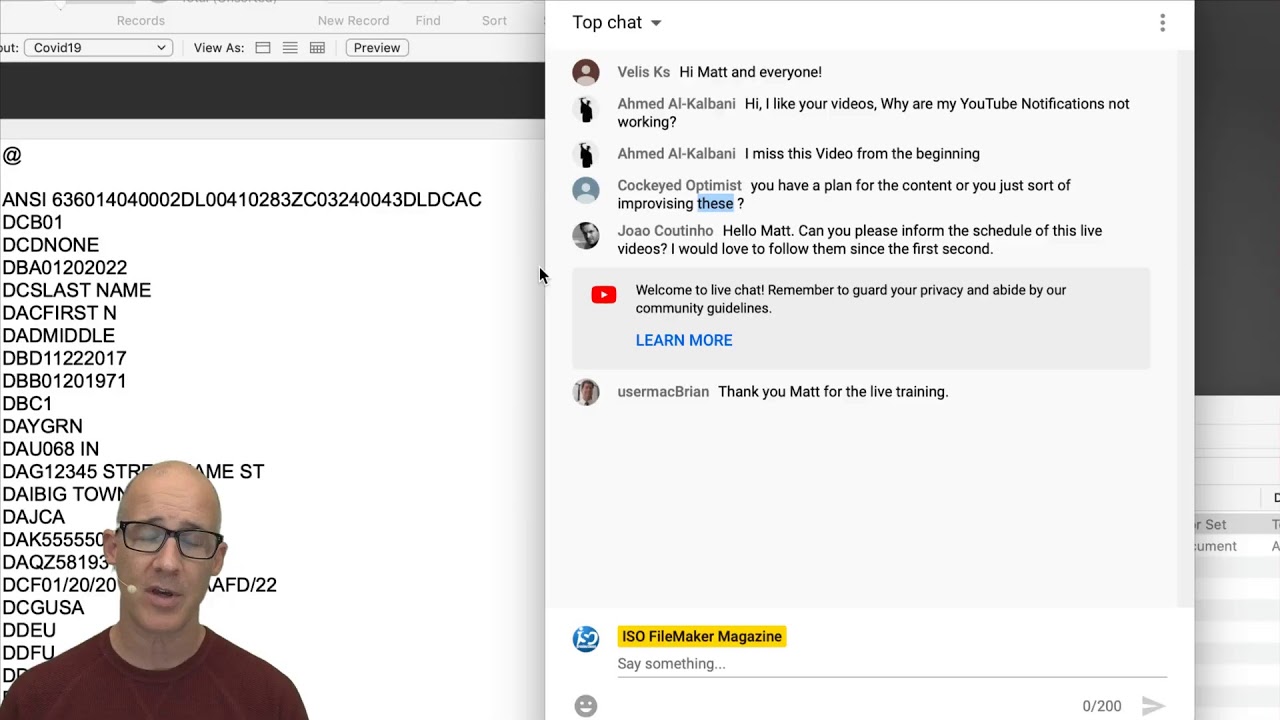Screen dimensions: 1280x720
Task: Click the 'ANSI 636014040002DL...' line
Action: 242,200
